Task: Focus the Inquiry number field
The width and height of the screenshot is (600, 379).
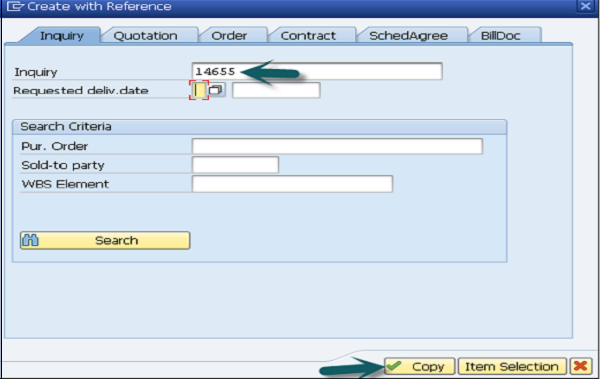Action: [x=317, y=71]
